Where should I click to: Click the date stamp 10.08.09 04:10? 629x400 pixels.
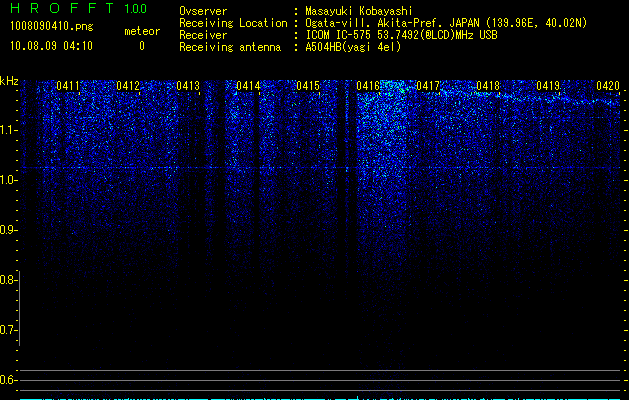(x=51, y=46)
